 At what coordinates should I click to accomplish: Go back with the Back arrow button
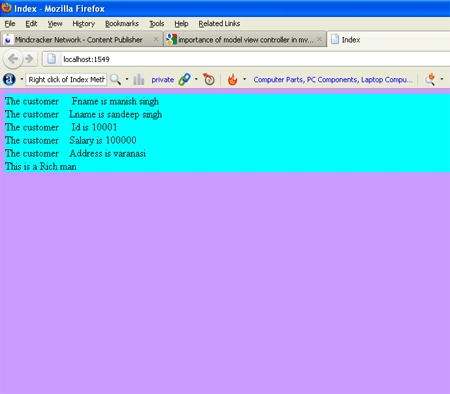13,59
